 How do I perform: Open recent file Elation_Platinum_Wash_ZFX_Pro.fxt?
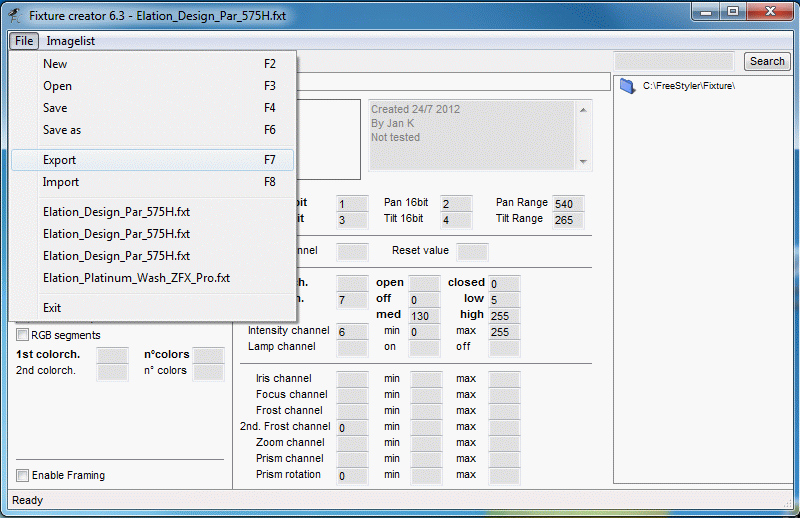click(153, 278)
